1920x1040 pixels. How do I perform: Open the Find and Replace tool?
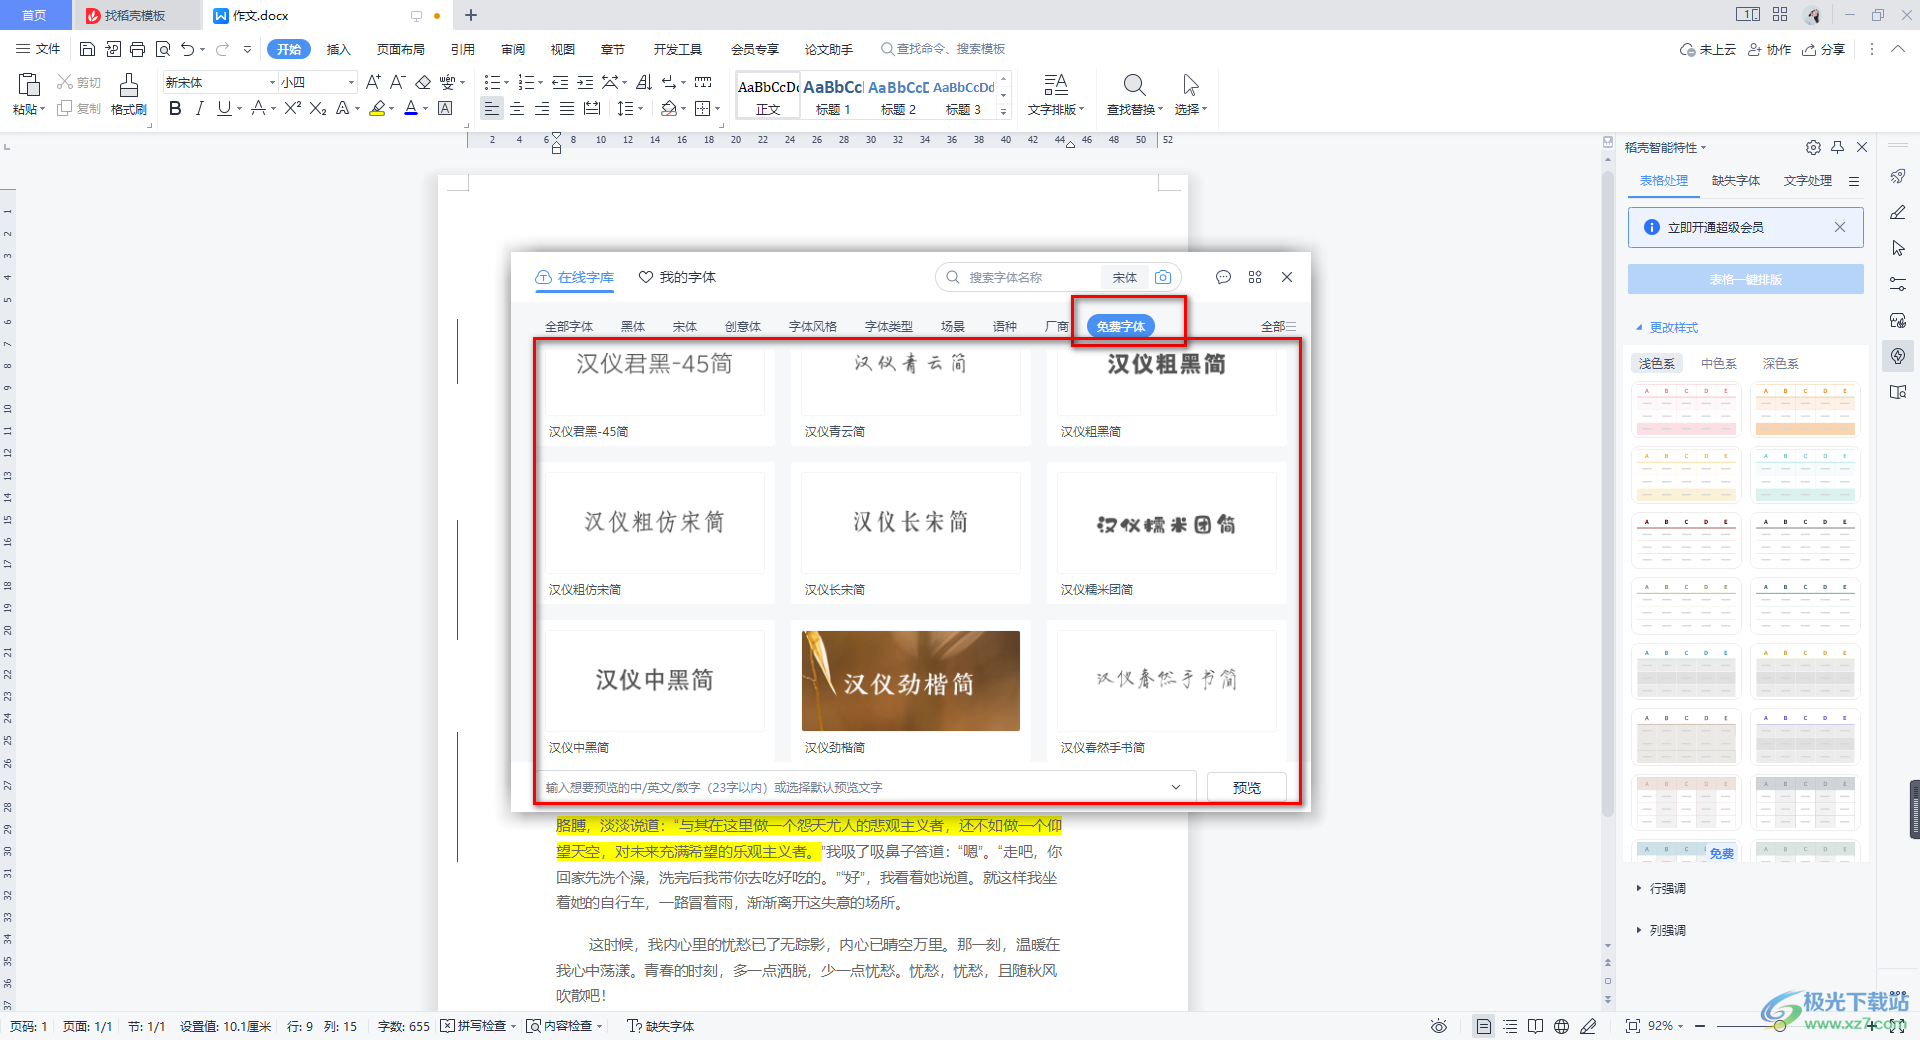(x=1134, y=94)
